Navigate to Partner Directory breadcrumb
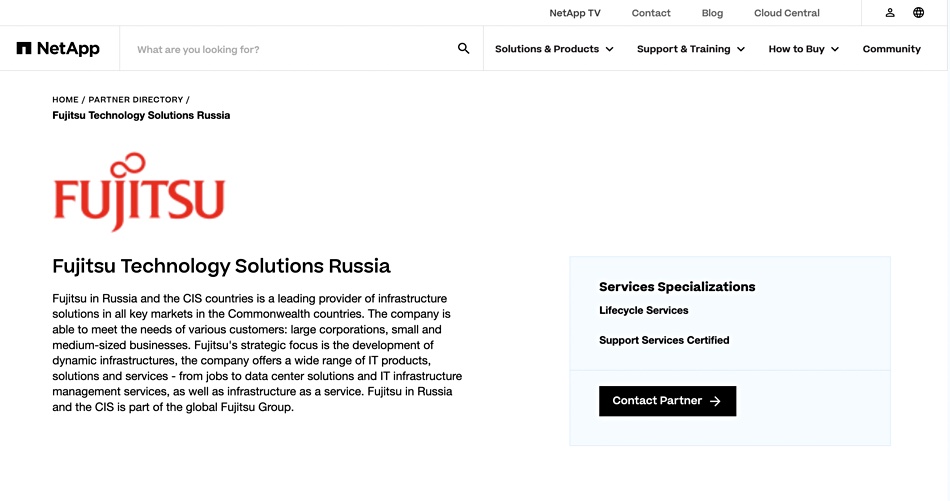This screenshot has width=950, height=501. click(136, 99)
